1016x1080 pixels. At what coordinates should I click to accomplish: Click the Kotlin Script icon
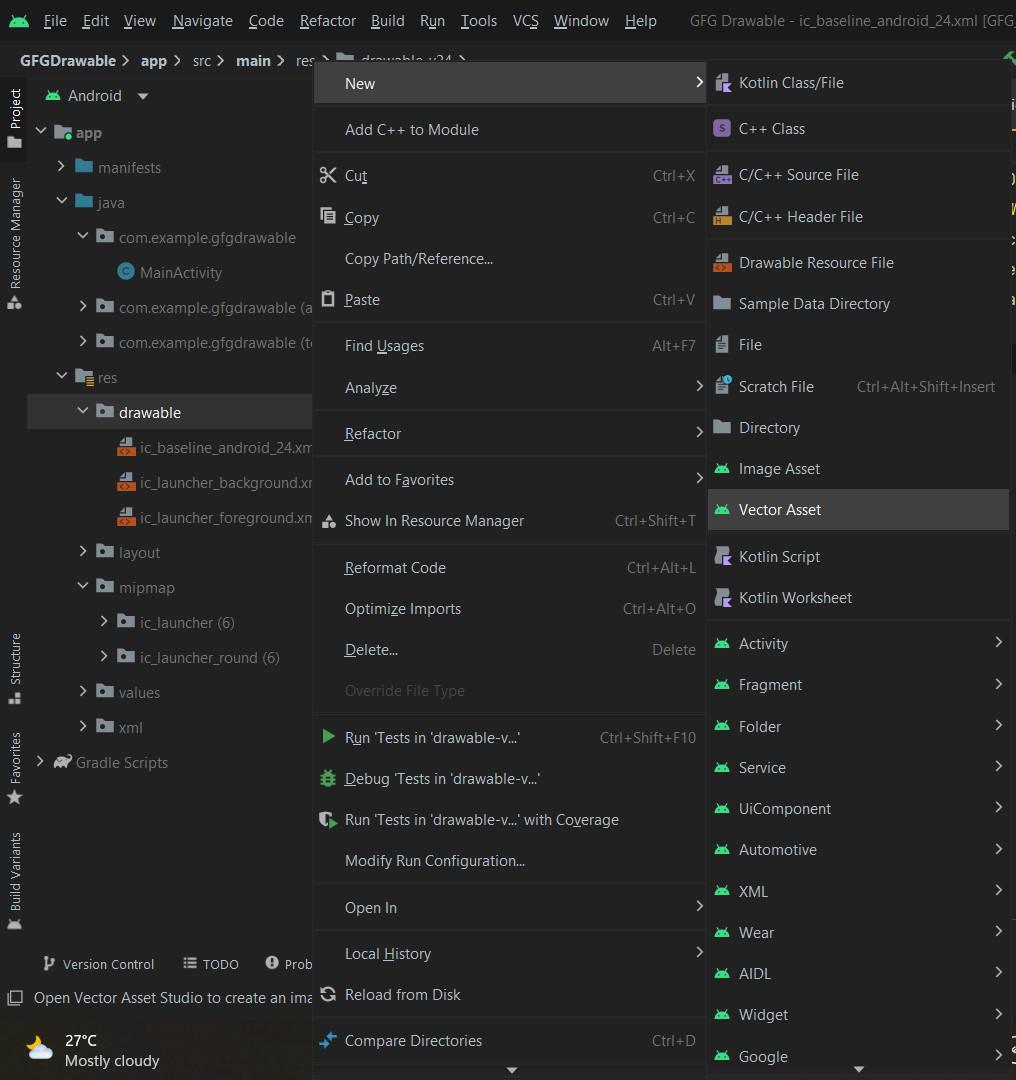tap(722, 556)
